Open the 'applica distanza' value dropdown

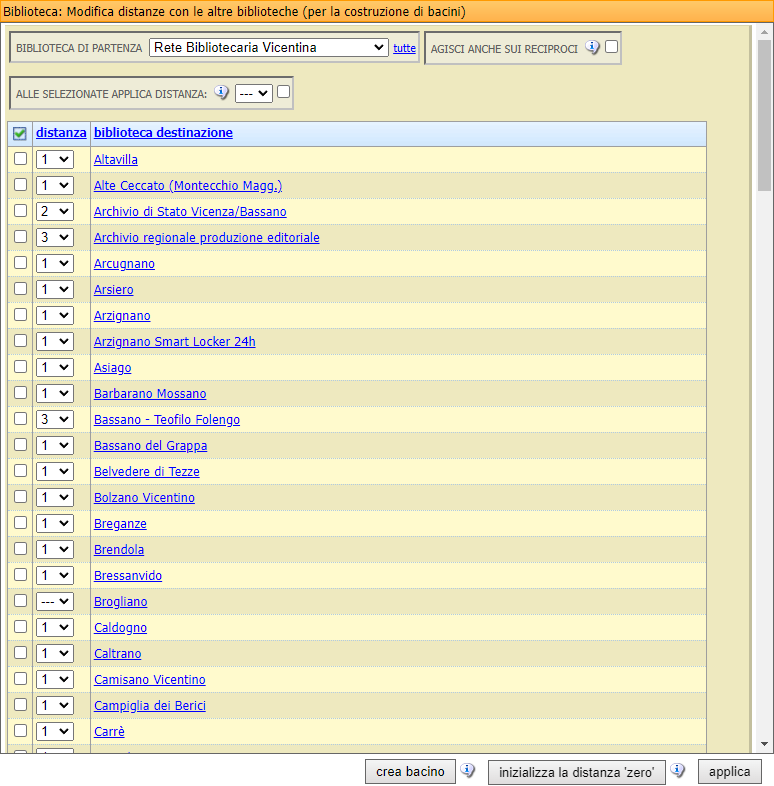(254, 93)
